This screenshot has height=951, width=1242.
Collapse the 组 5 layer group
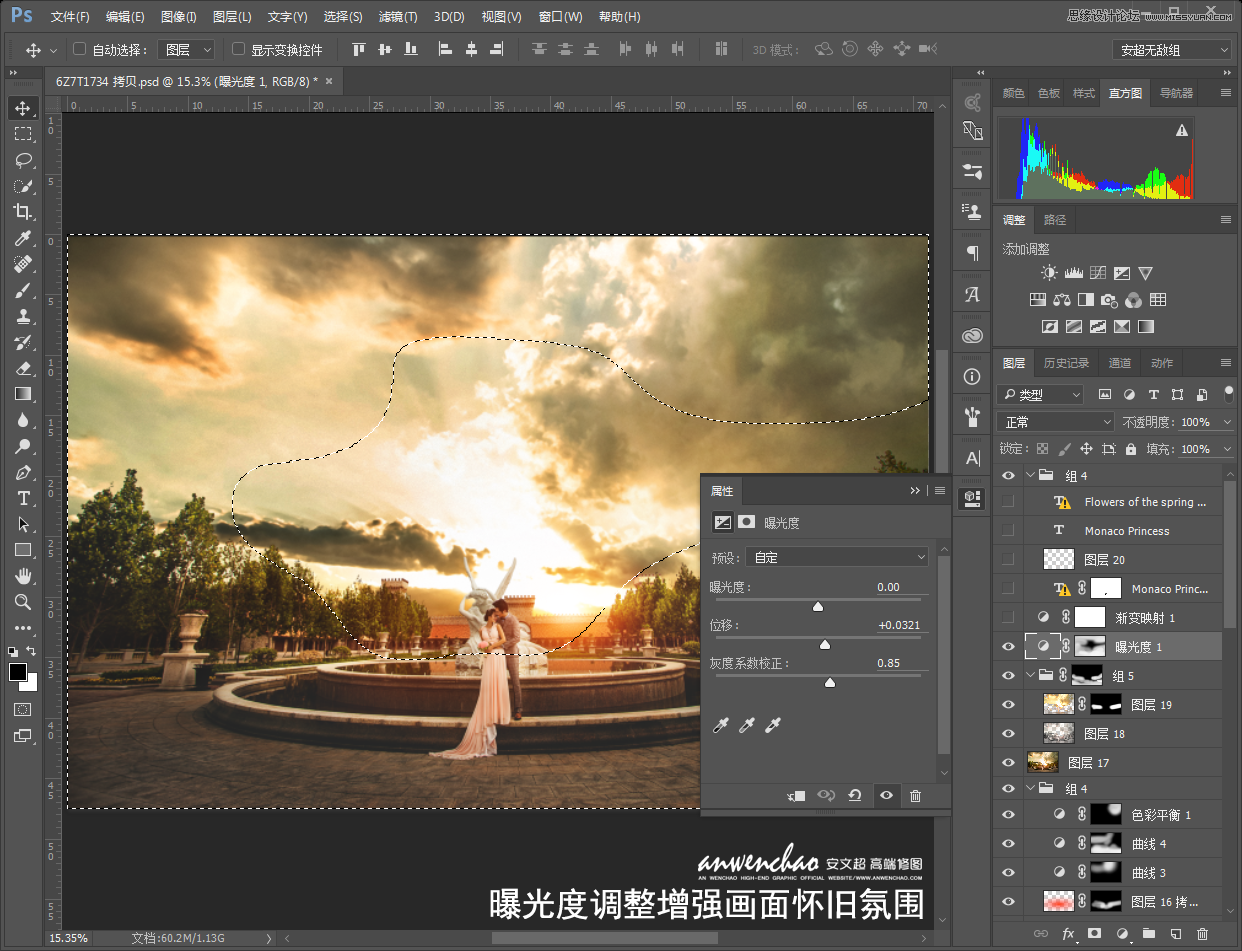(x=1031, y=676)
